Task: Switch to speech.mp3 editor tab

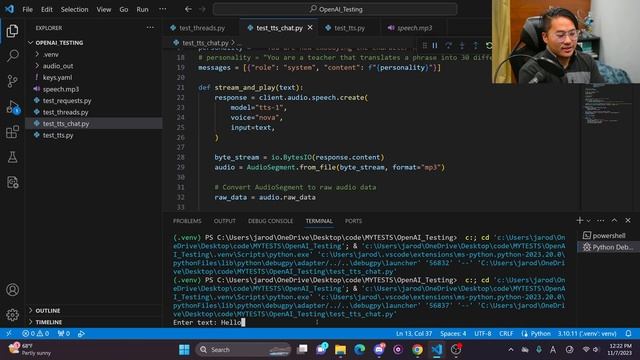Action: [x=413, y=28]
